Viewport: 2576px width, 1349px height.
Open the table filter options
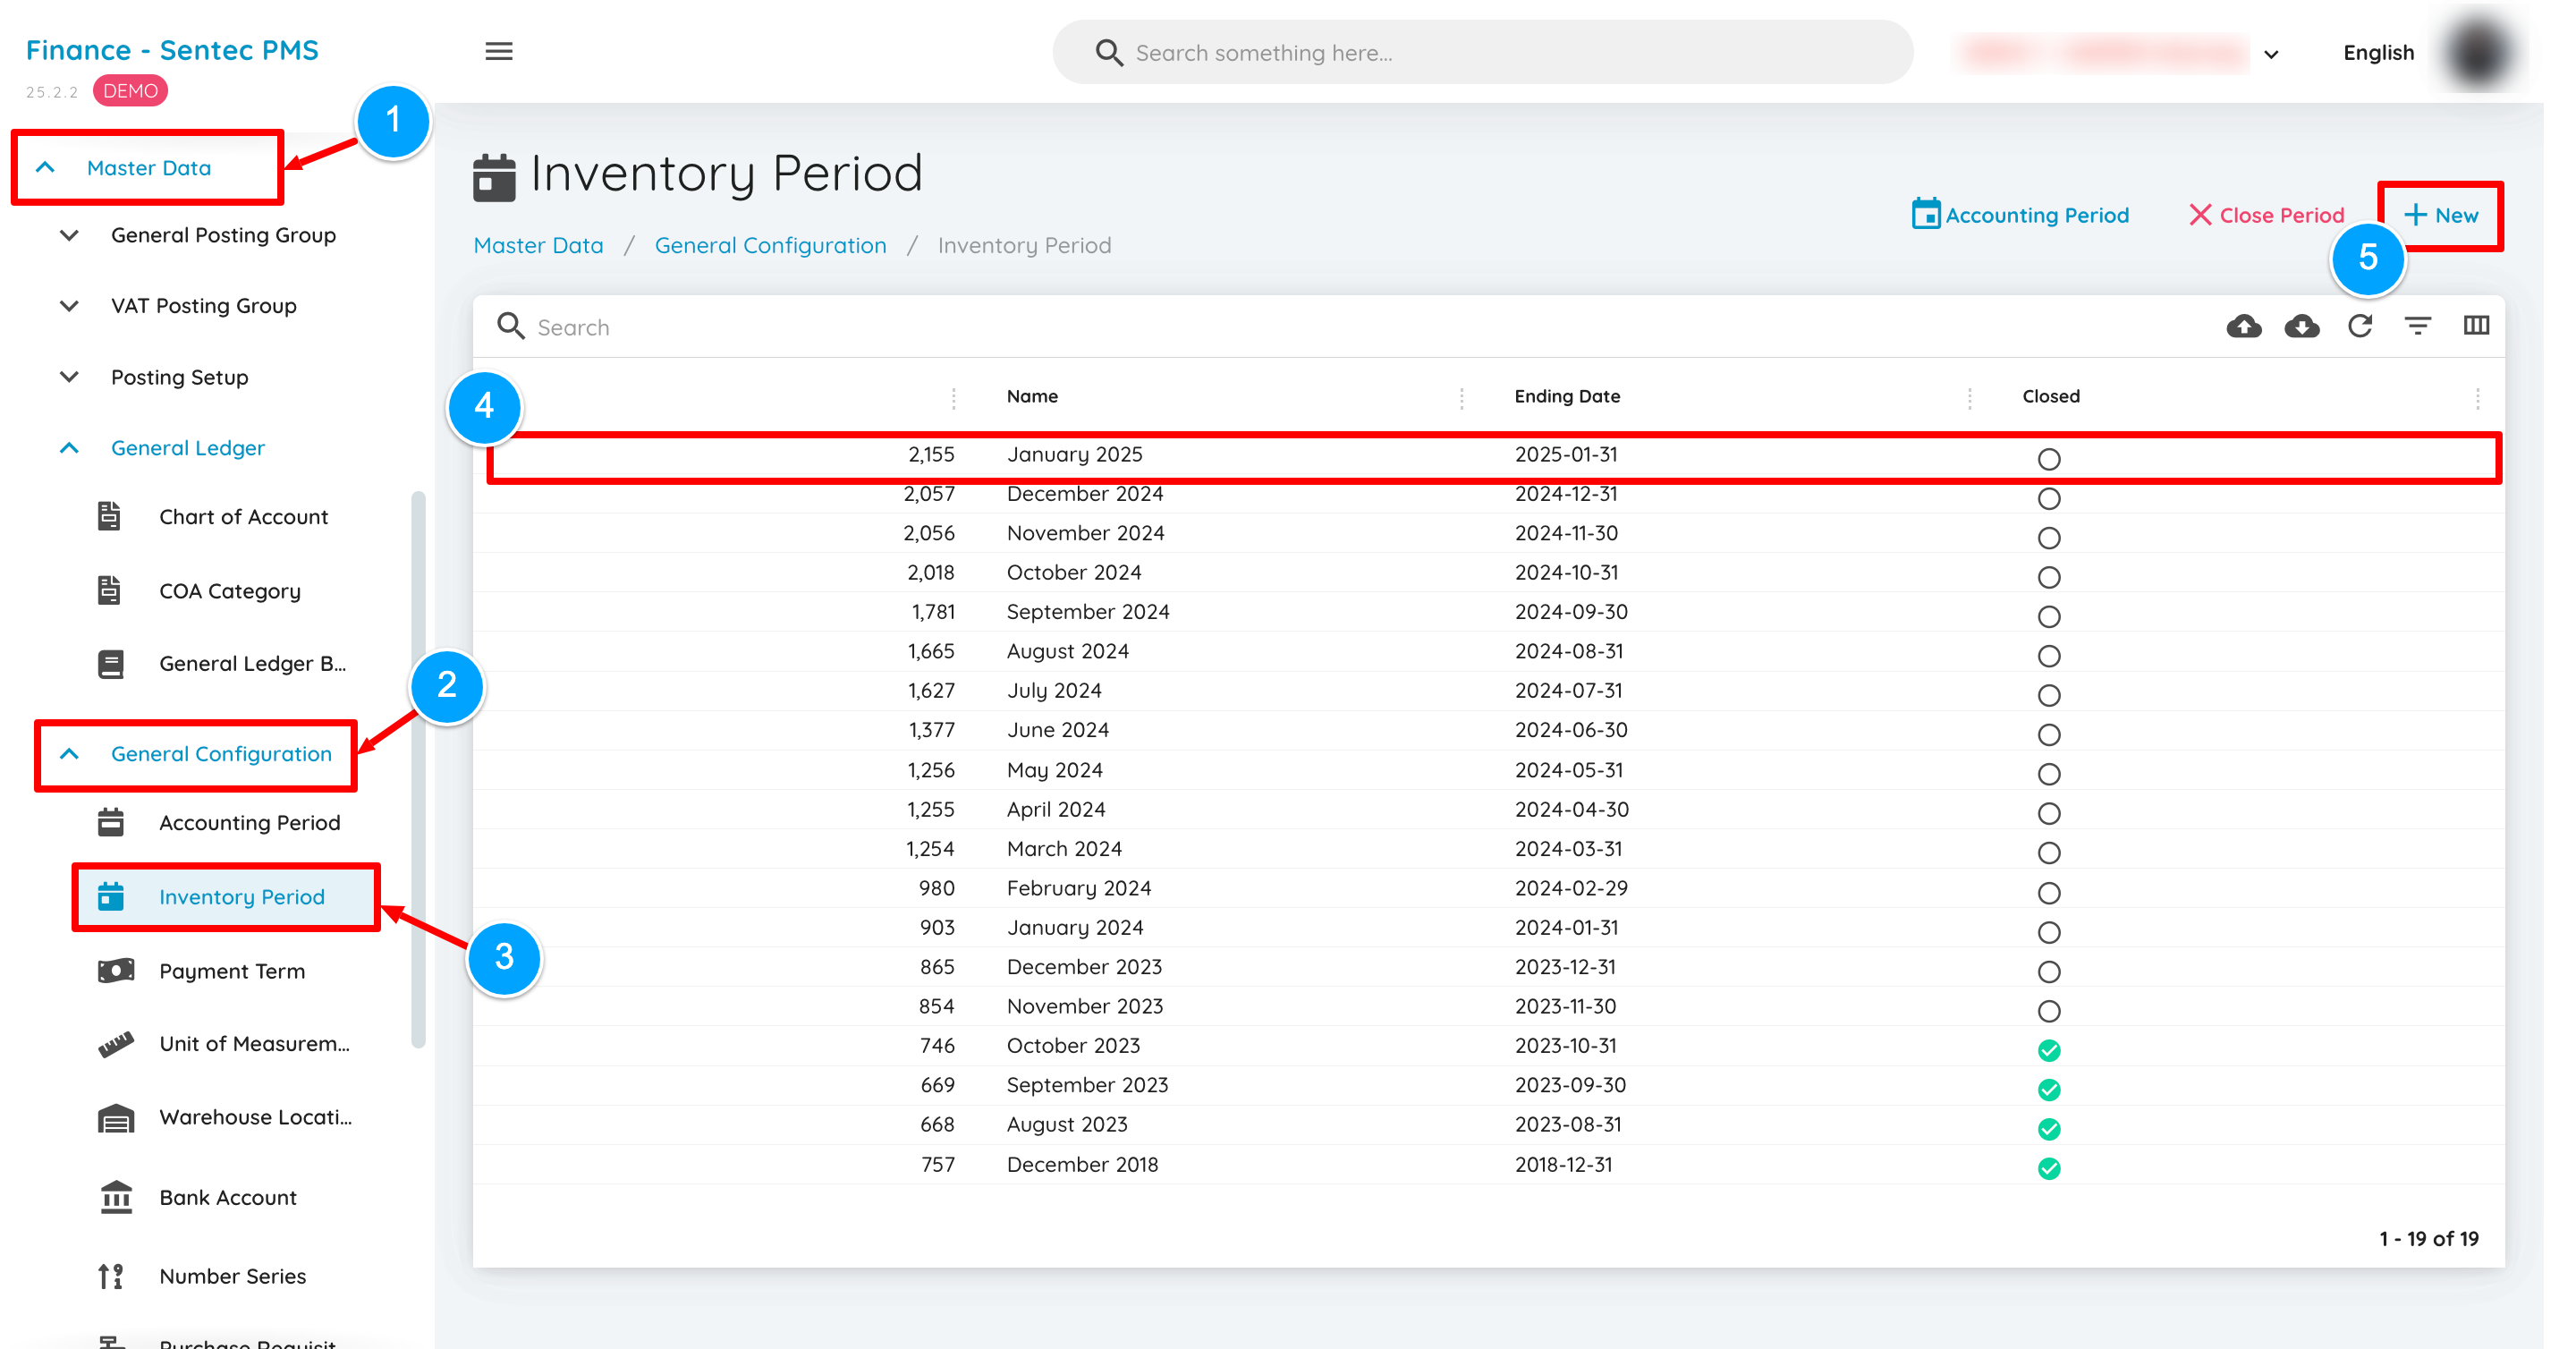(2417, 326)
